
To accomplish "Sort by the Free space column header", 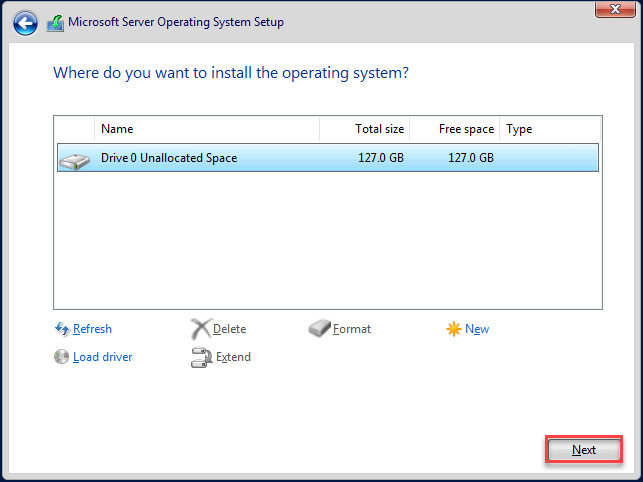I will tap(454, 129).
